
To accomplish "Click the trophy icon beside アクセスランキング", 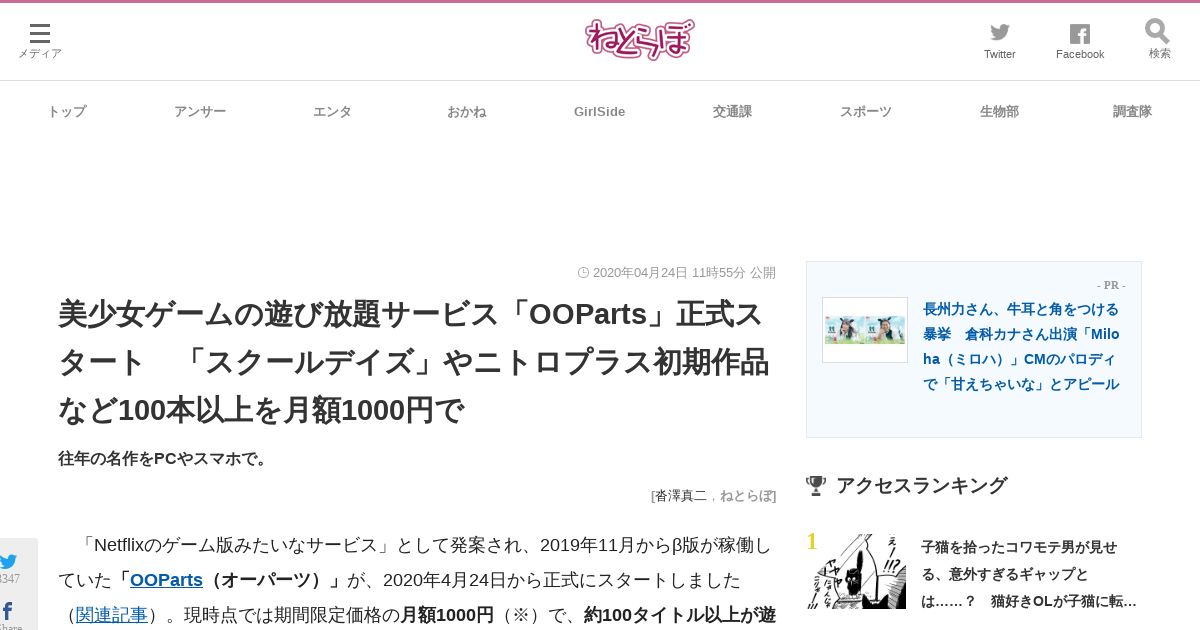I will [x=816, y=485].
